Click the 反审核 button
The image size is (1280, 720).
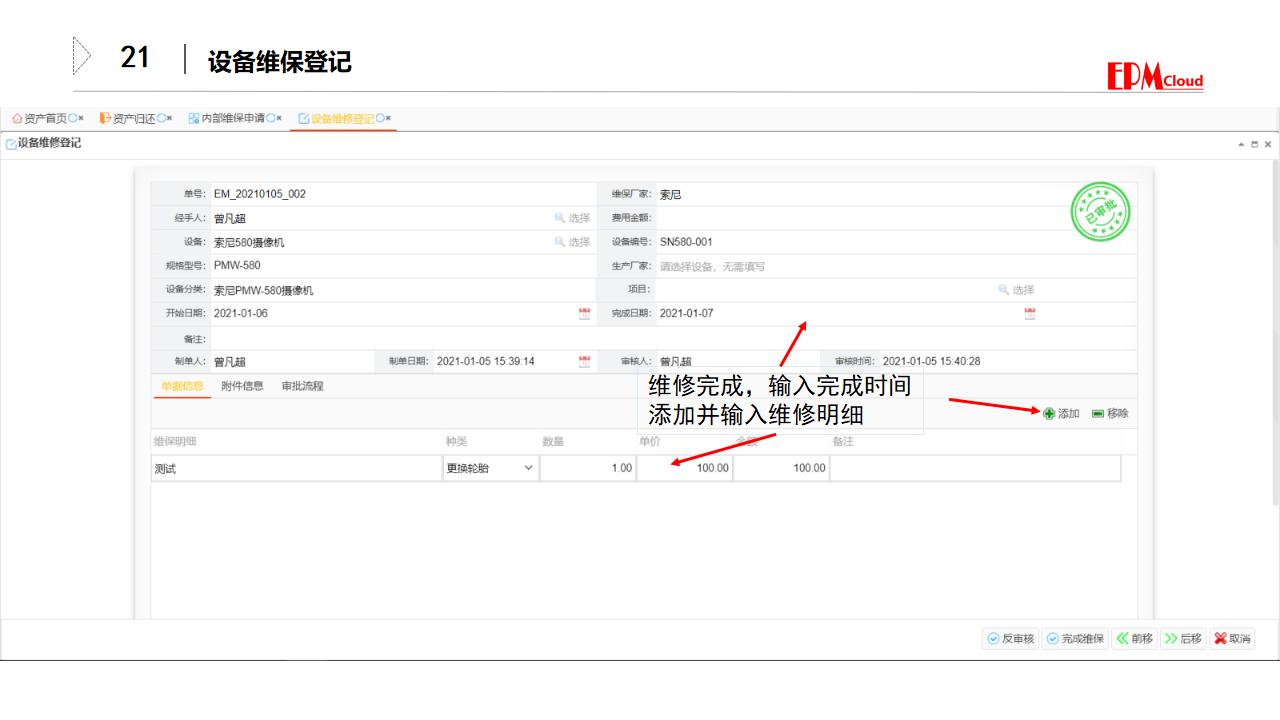pos(1010,639)
